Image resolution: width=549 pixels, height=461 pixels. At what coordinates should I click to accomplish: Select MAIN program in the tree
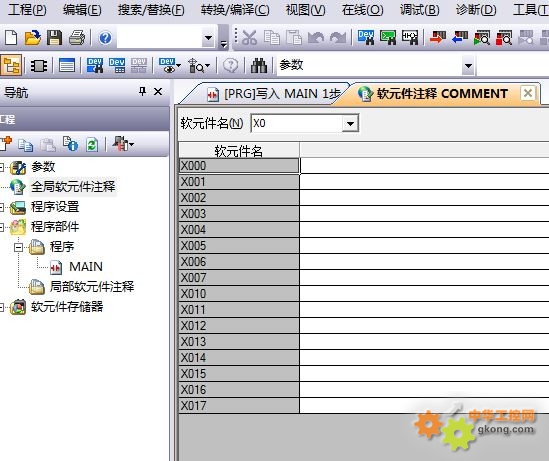(86, 267)
